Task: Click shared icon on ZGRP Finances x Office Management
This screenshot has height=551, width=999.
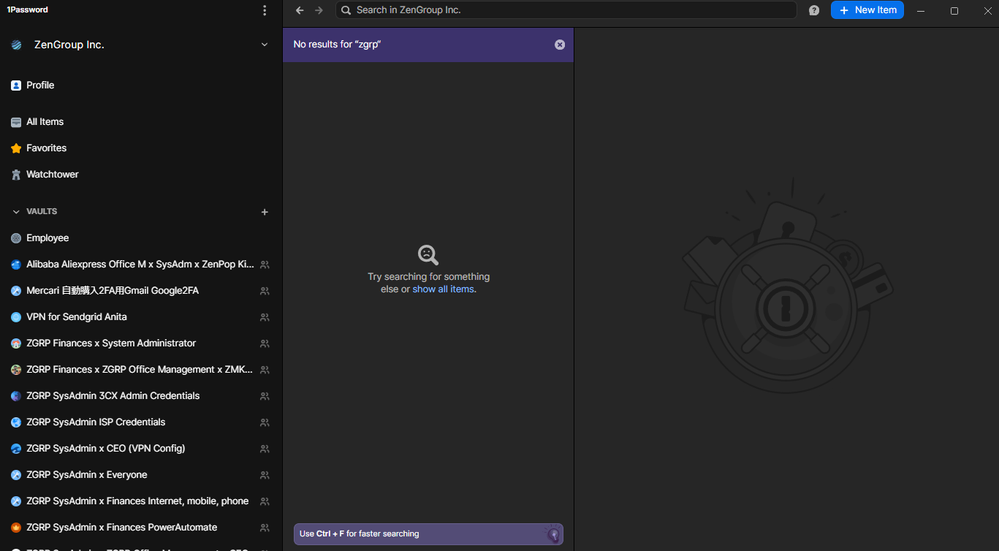Action: (264, 369)
